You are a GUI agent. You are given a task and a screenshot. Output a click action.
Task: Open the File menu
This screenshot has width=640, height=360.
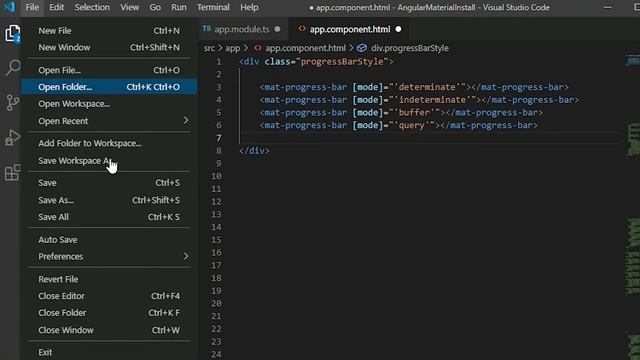click(x=32, y=7)
